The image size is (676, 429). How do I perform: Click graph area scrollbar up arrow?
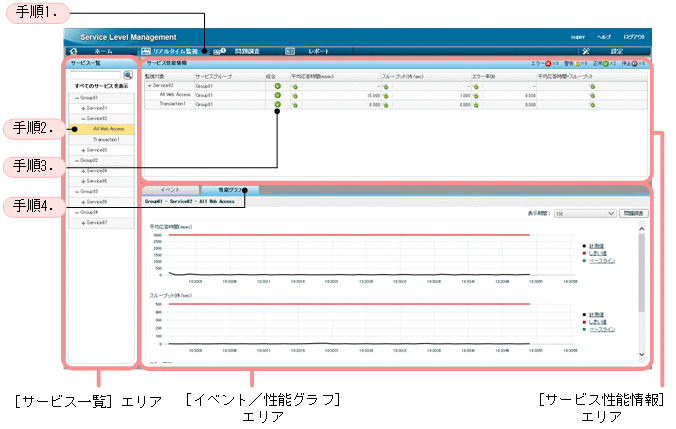(x=642, y=229)
